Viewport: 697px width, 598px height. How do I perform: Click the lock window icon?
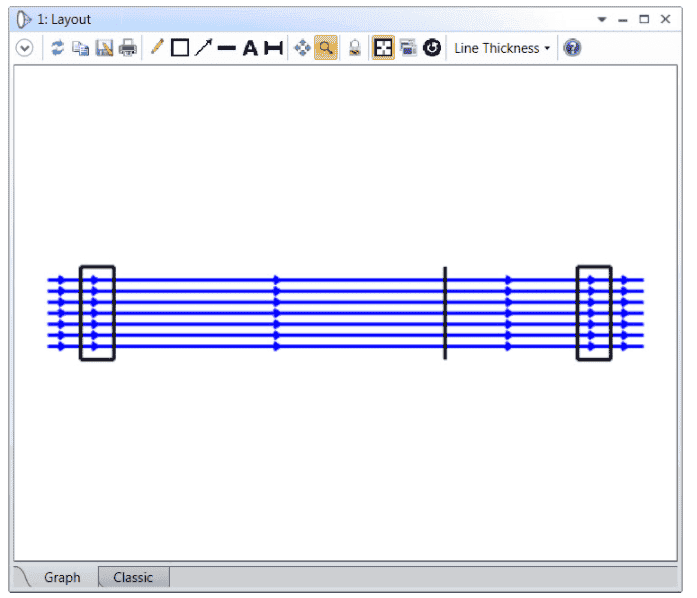[355, 48]
